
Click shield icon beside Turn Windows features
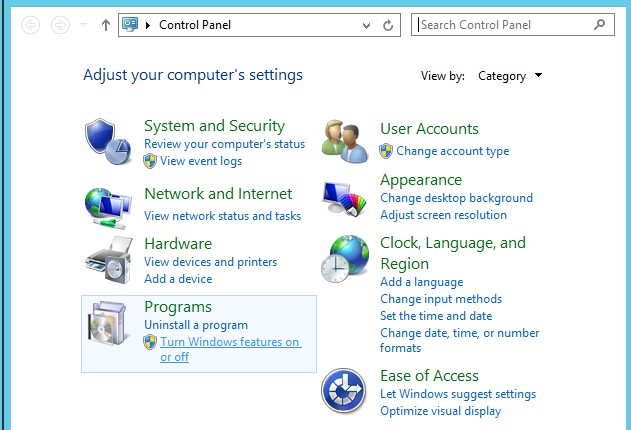150,342
